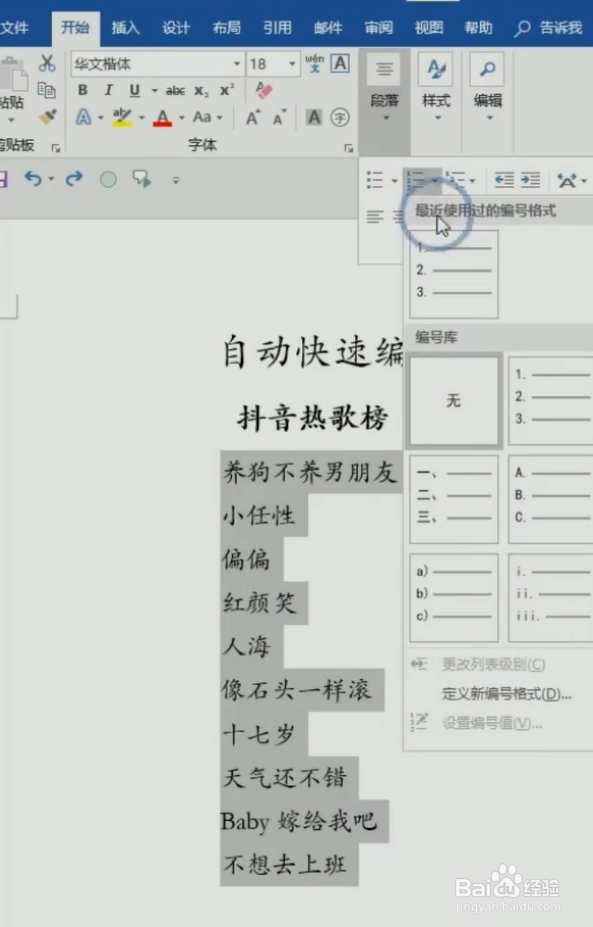Open the font color dropdown arrow
The image size is (593, 927).
click(182, 118)
